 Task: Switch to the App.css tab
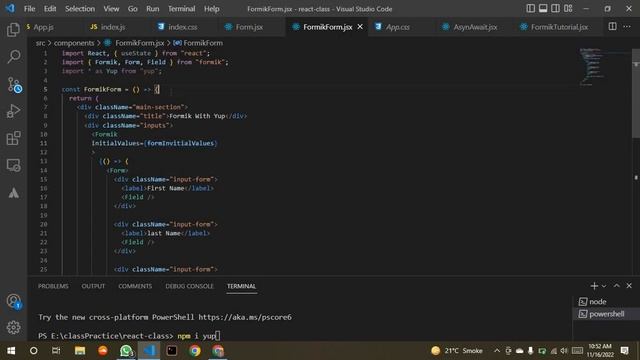pos(398,27)
